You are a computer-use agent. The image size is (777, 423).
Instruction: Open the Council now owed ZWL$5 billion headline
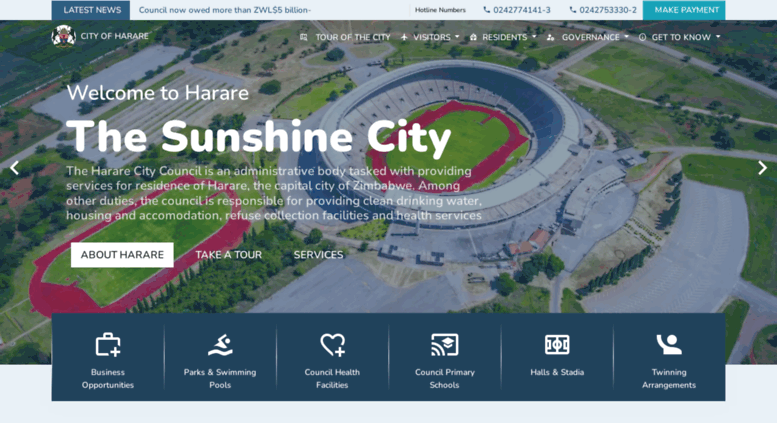[x=225, y=10]
